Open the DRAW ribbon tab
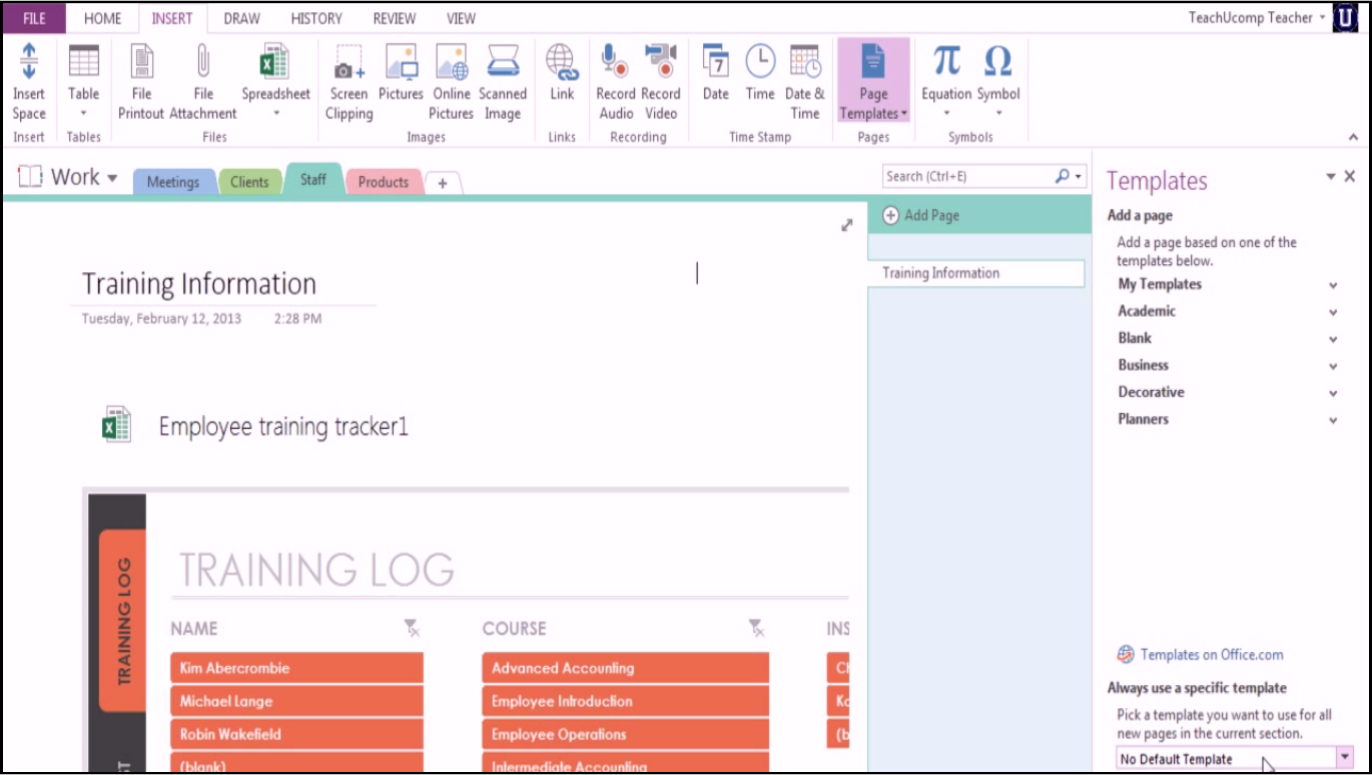This screenshot has width=1372, height=775. coord(241,17)
